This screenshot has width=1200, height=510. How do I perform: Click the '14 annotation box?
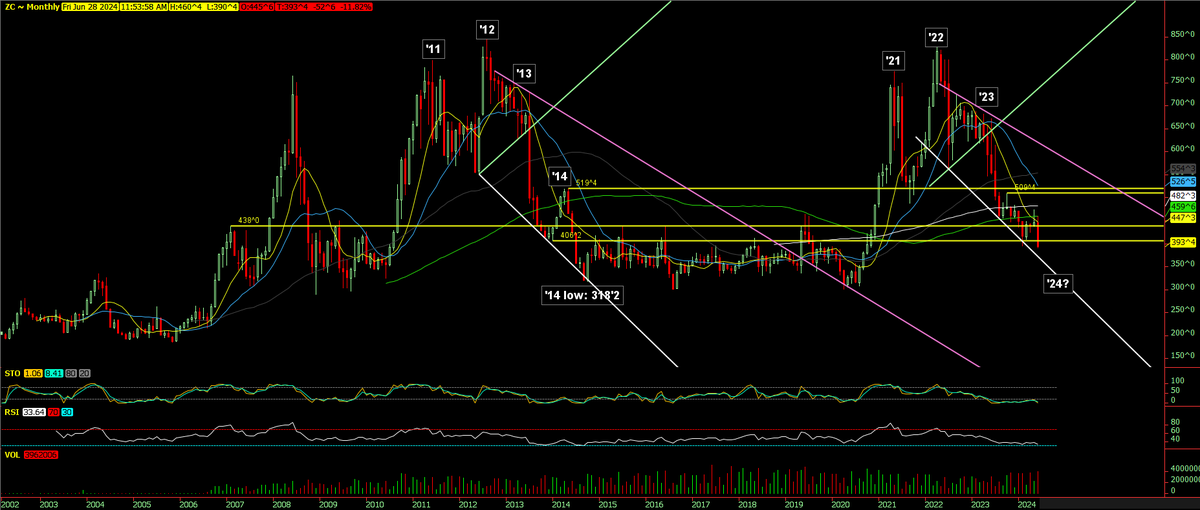pos(558,175)
